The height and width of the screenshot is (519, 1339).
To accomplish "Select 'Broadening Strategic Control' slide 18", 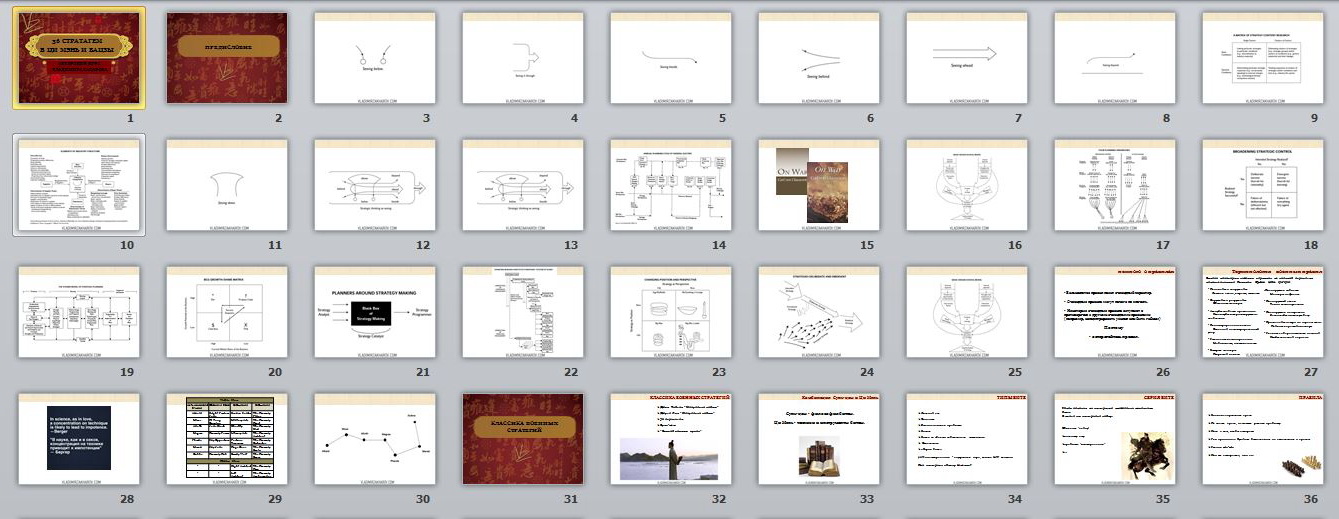I will 1263,185.
